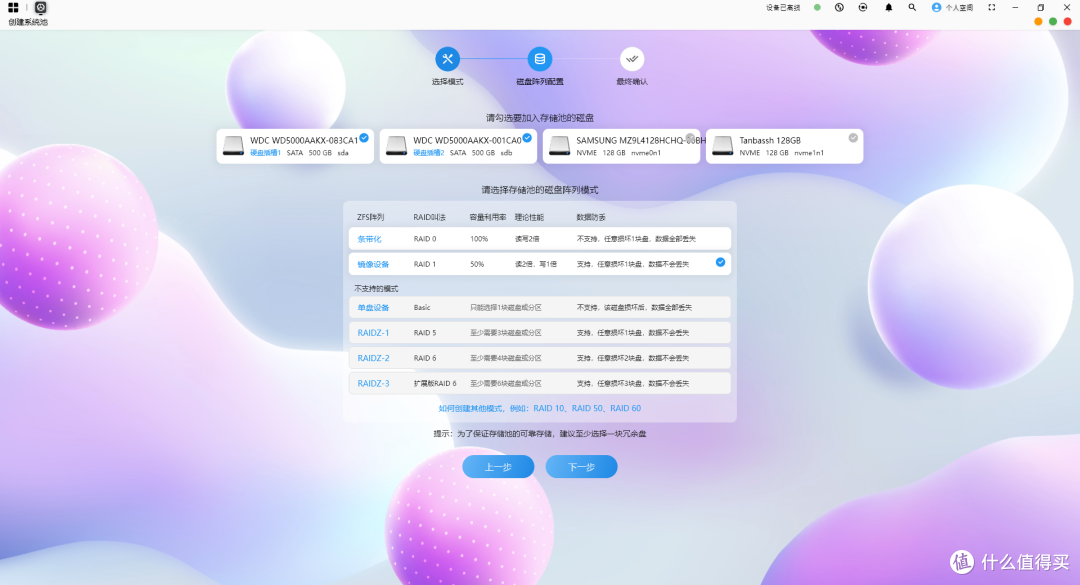1080x585 pixels.
Task: Click the 最终确认 double-check step icon
Action: (x=632, y=59)
